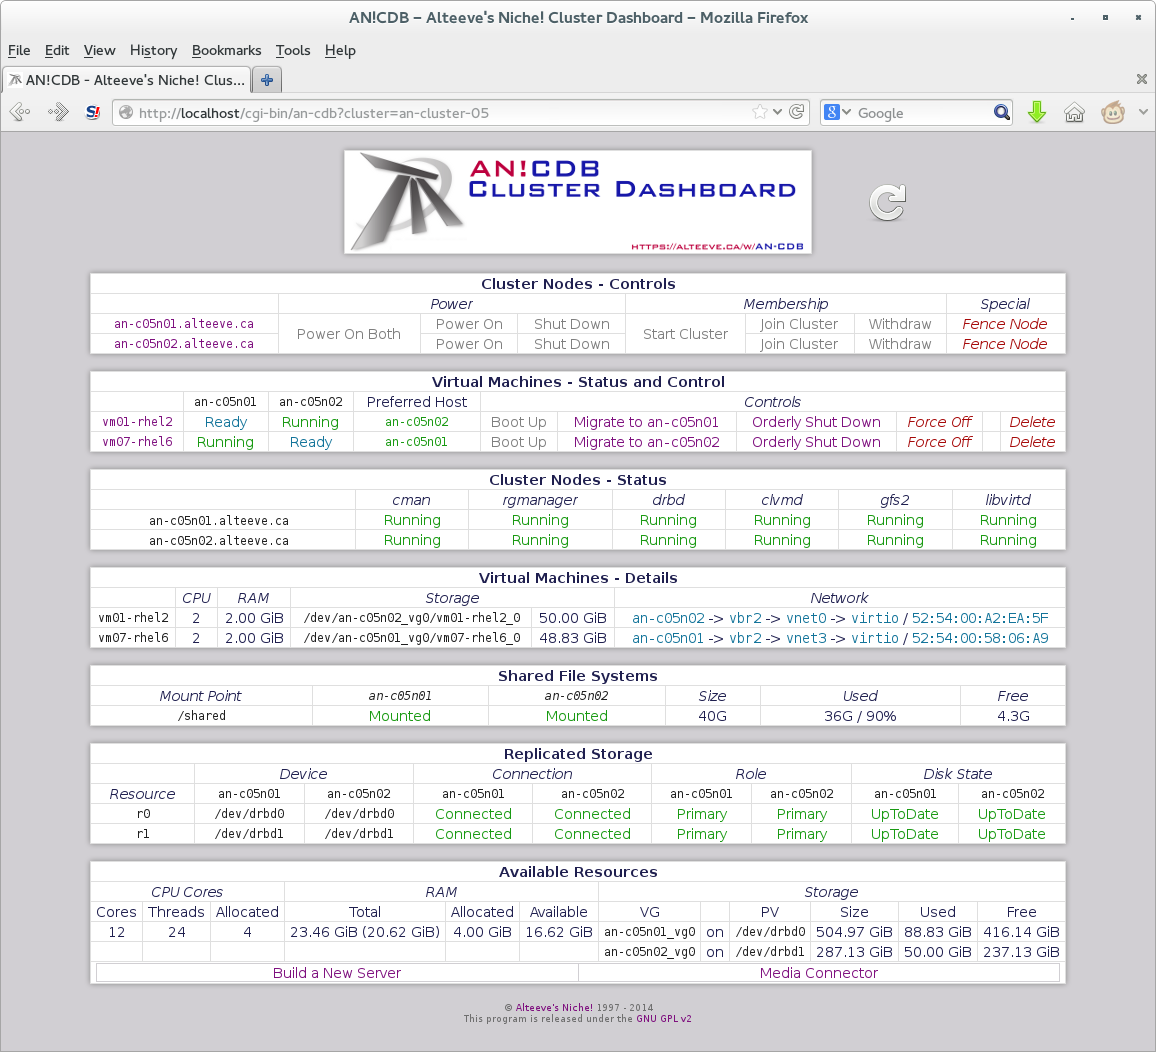Force Off the vm01-rhel2 server

coord(939,422)
